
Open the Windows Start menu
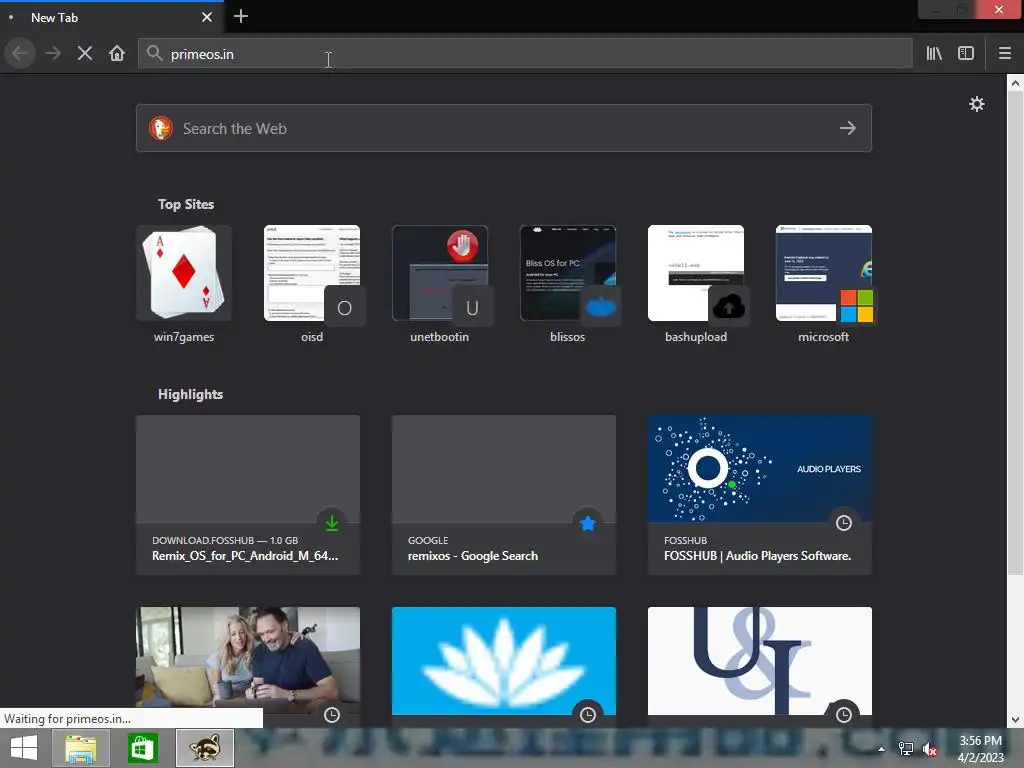tap(24, 748)
